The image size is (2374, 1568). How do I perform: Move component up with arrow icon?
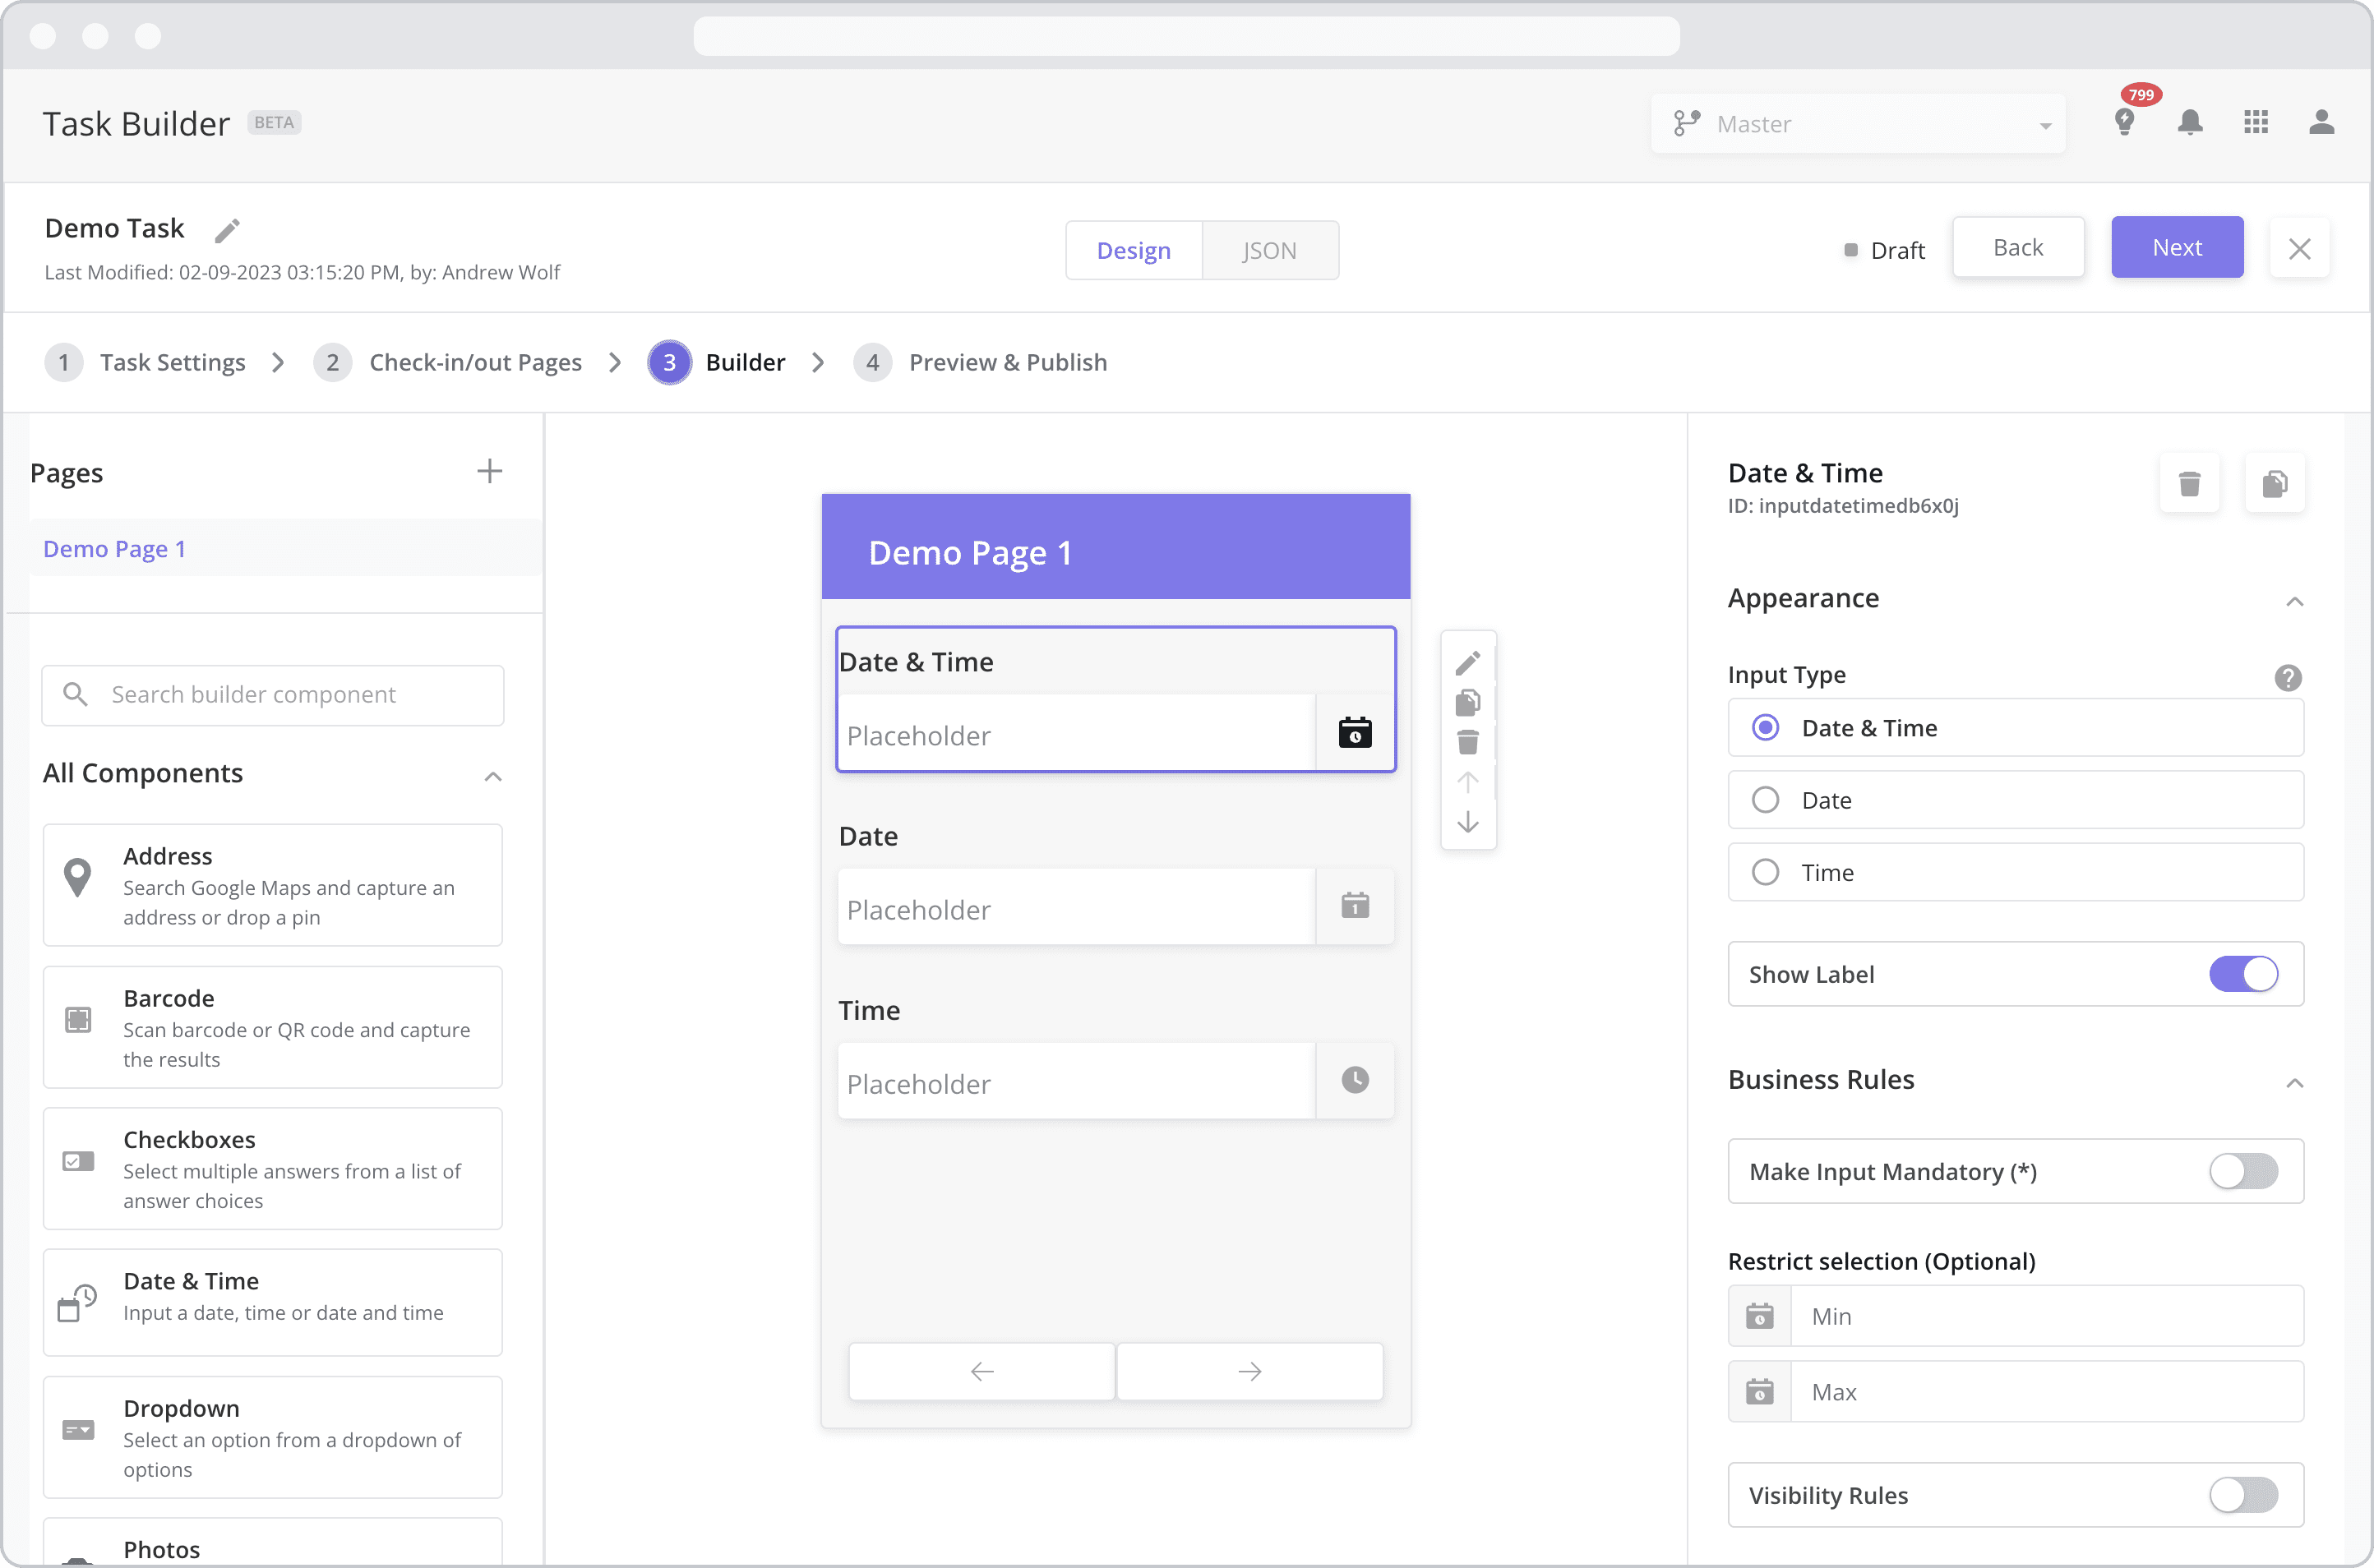[1468, 782]
